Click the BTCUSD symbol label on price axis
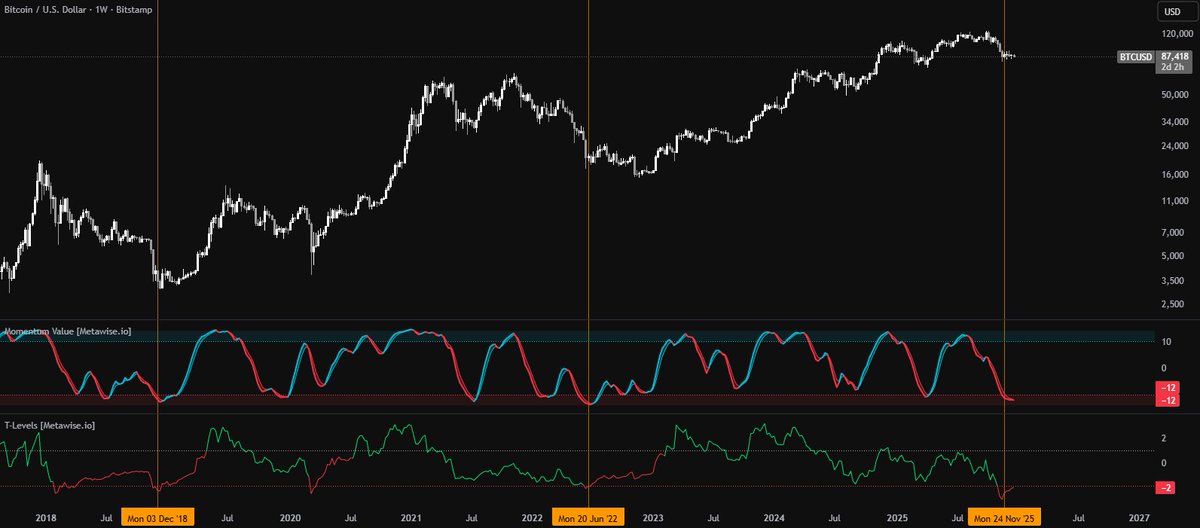This screenshot has height=528, width=1200. click(x=1134, y=57)
